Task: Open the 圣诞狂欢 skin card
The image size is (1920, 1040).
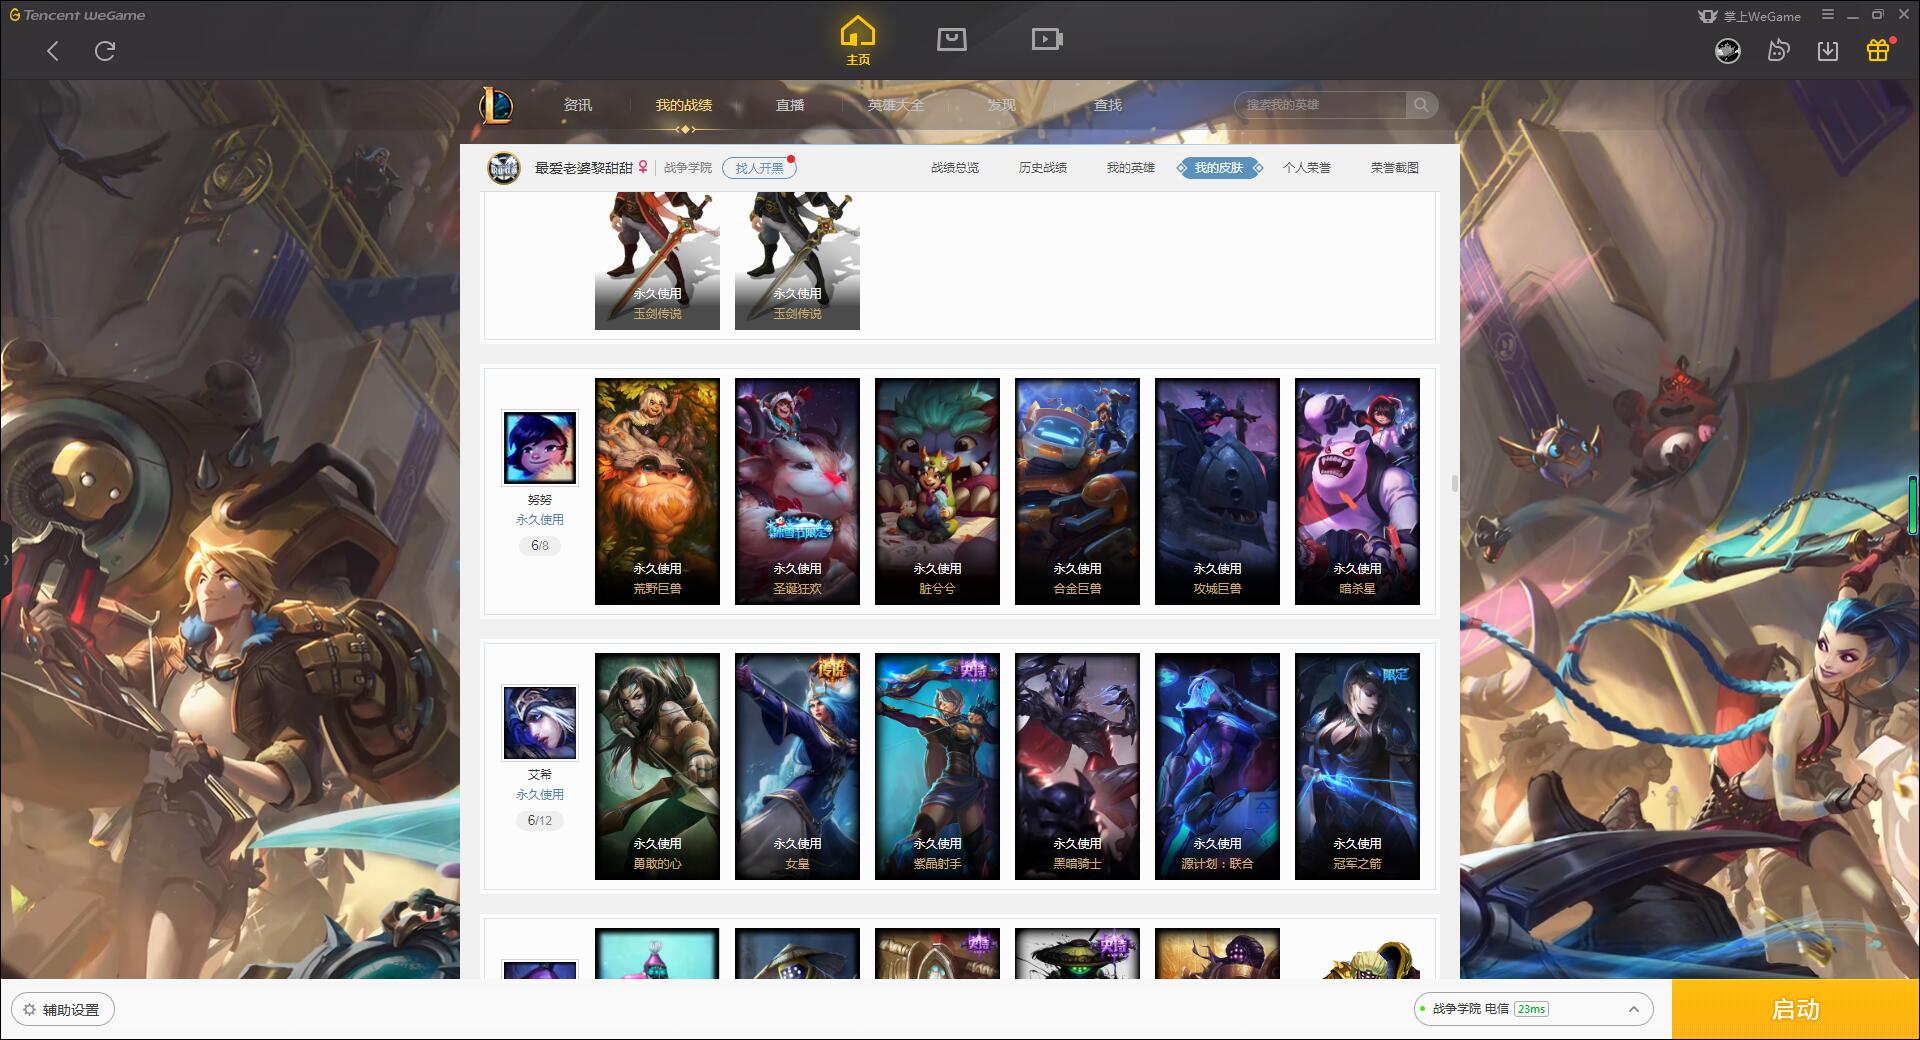Action: [797, 491]
